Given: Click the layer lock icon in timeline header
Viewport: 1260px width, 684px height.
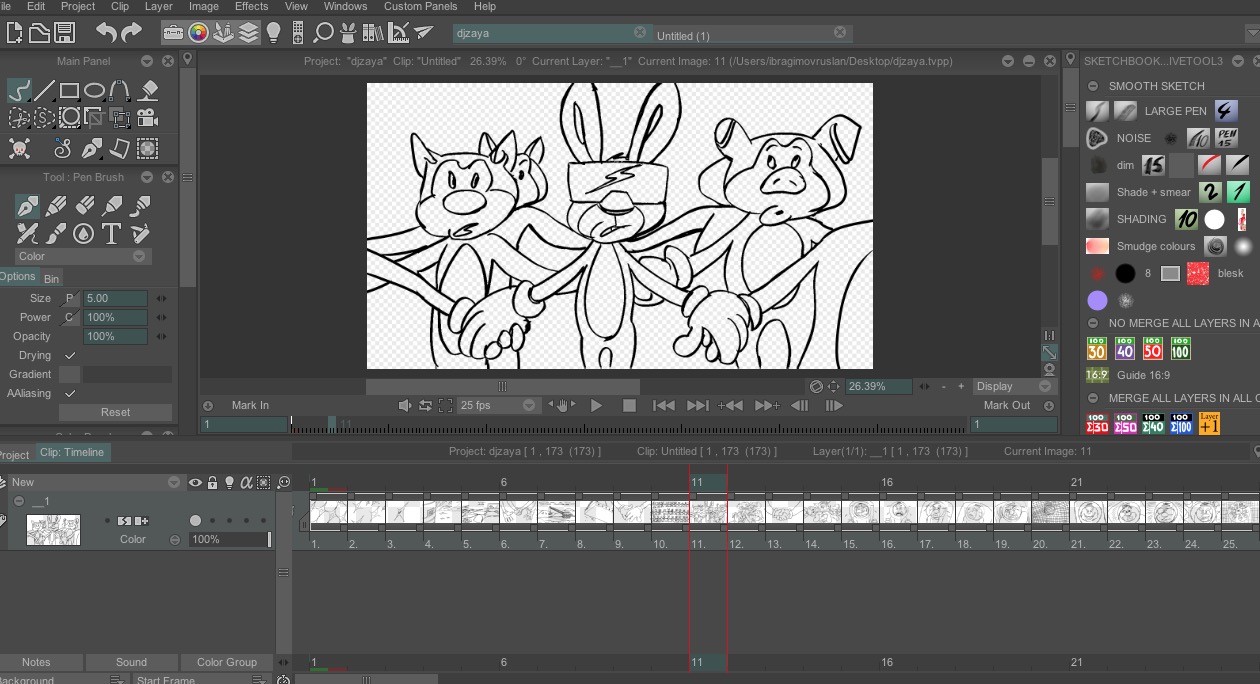Looking at the screenshot, I should [x=212, y=482].
